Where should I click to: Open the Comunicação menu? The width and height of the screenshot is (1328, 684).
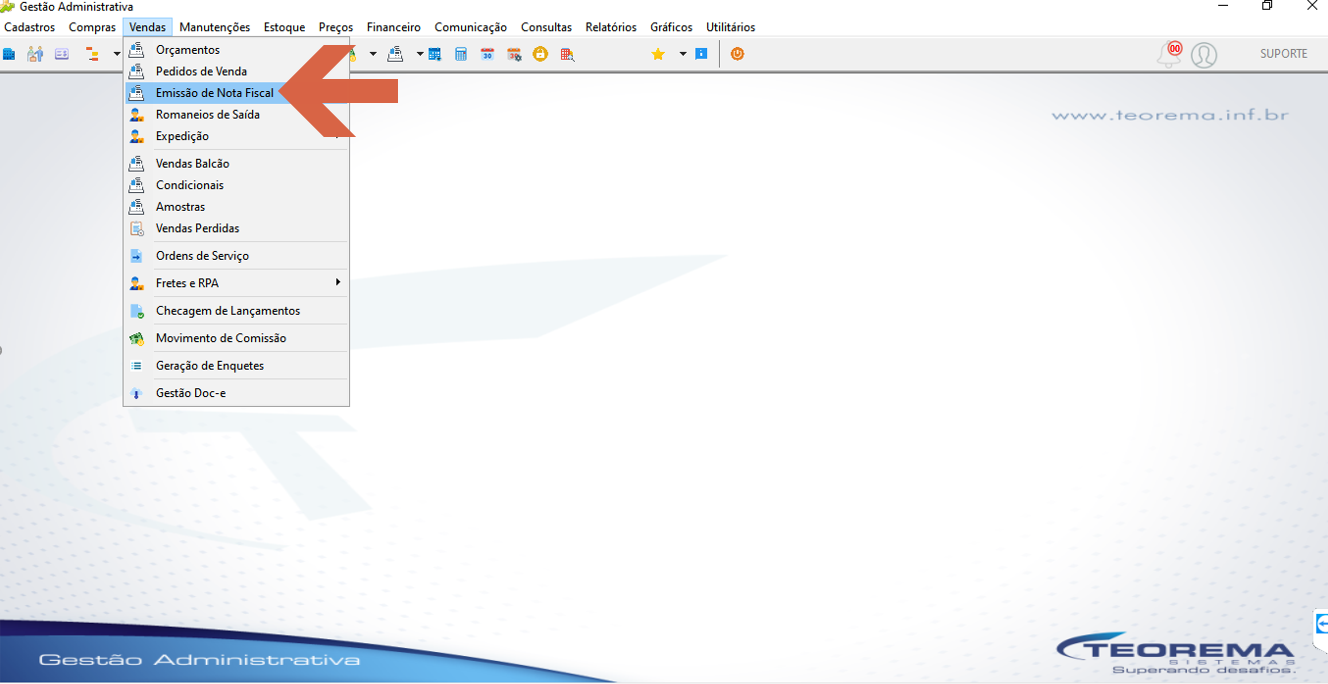point(471,27)
